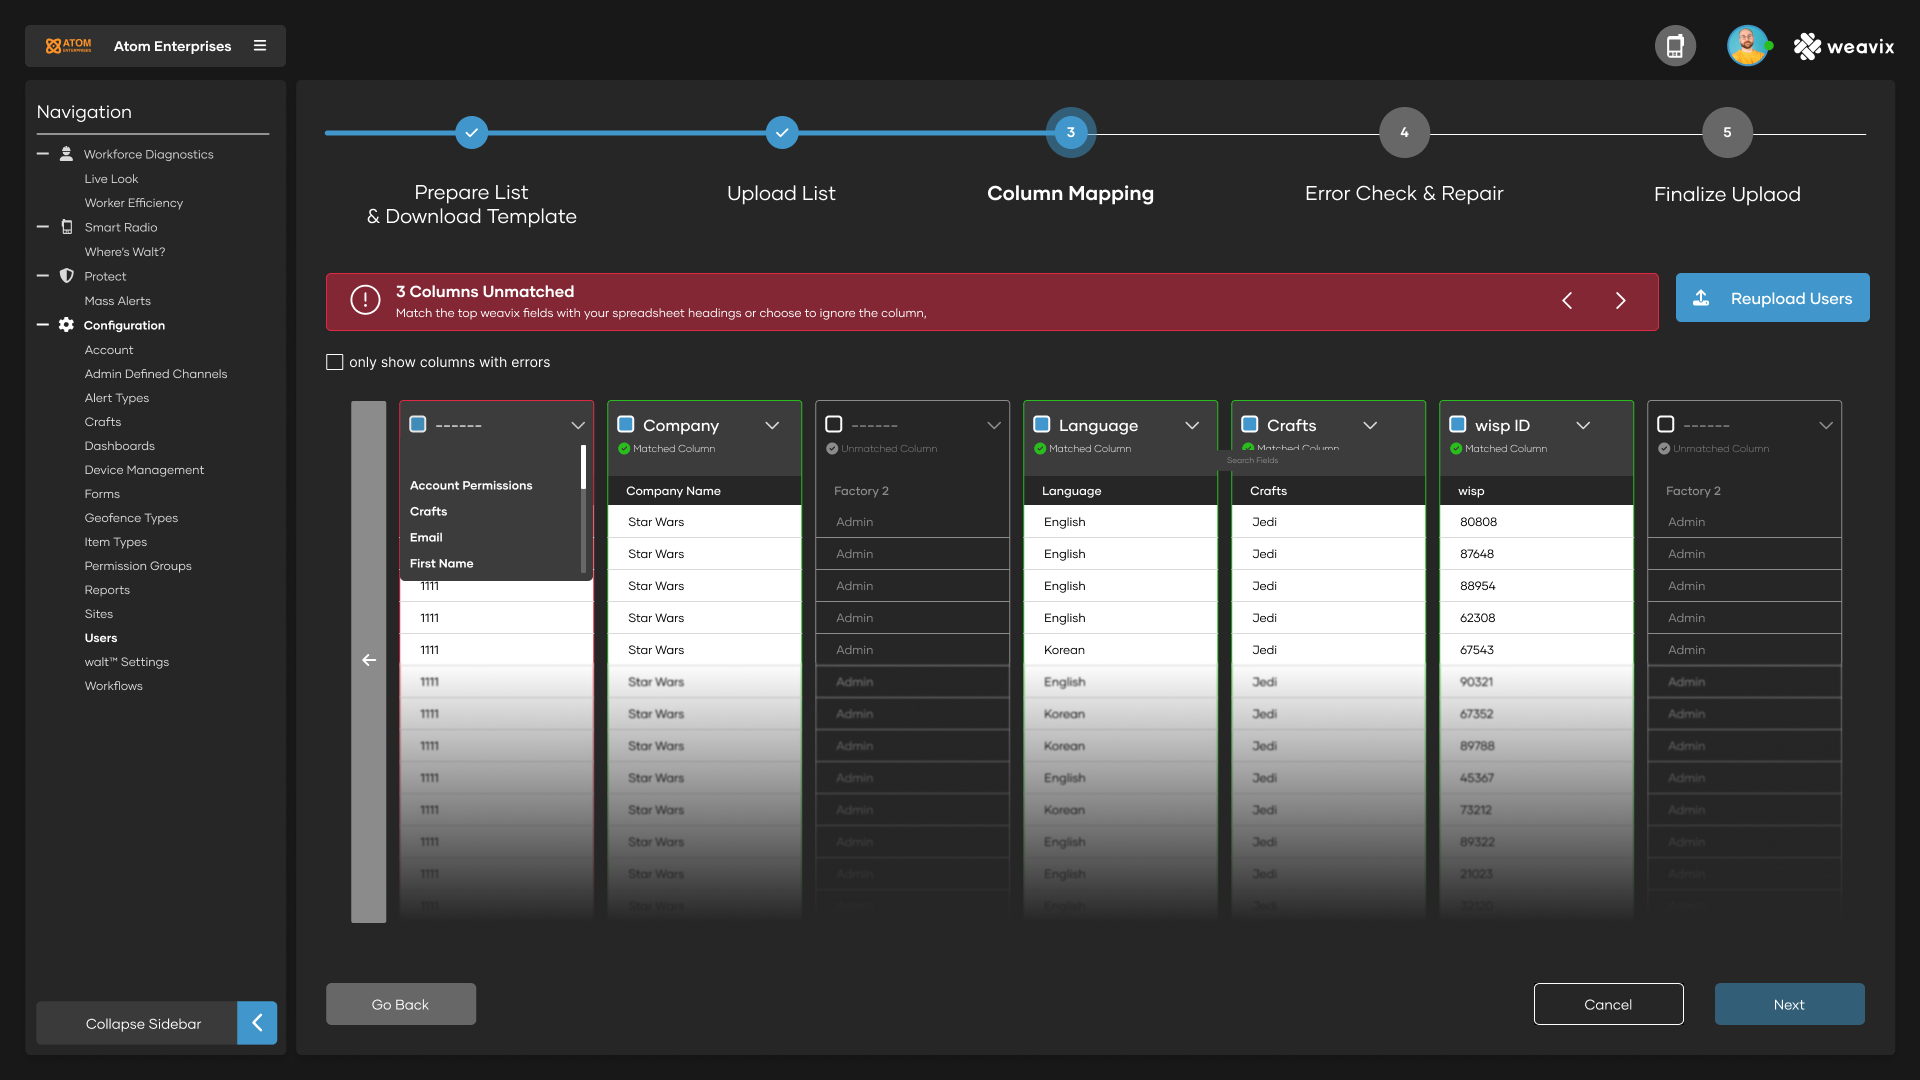Click the Configuration gear icon
1920x1080 pixels.
coord(66,325)
